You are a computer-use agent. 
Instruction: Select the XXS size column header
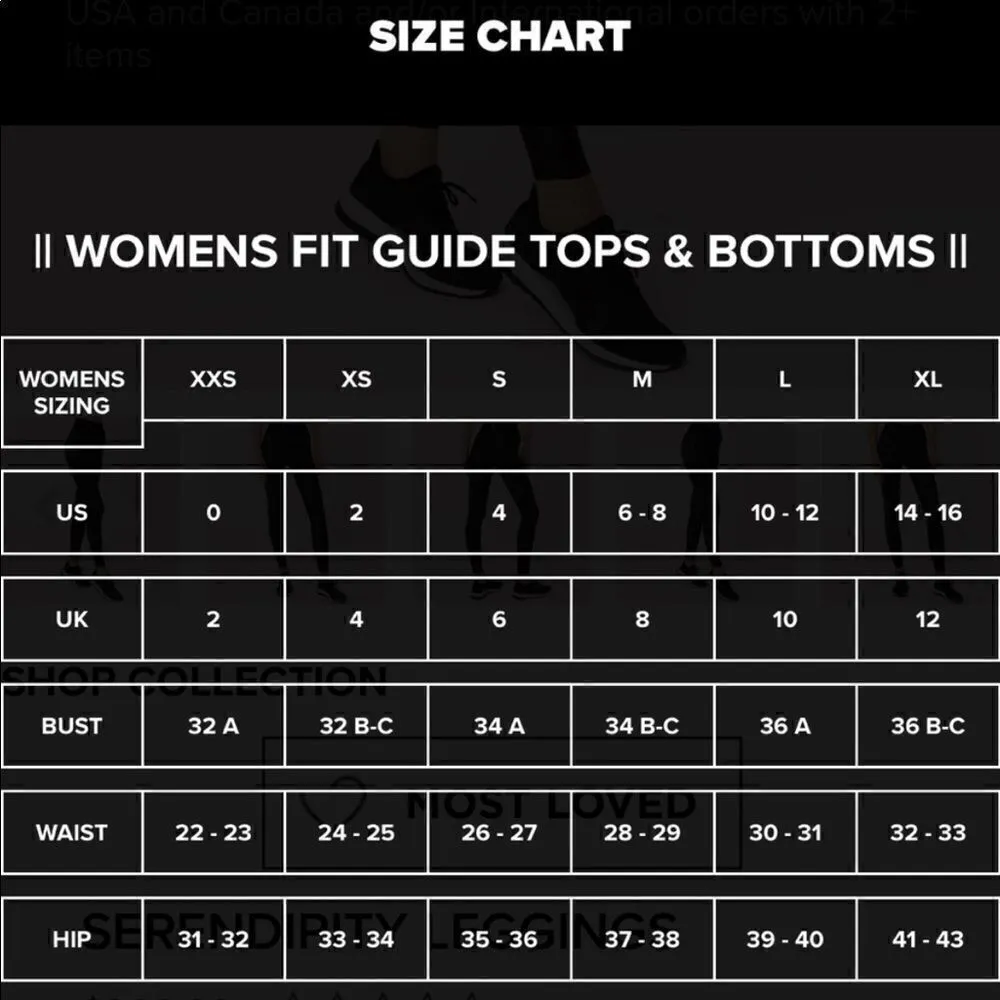pyautogui.click(x=213, y=379)
